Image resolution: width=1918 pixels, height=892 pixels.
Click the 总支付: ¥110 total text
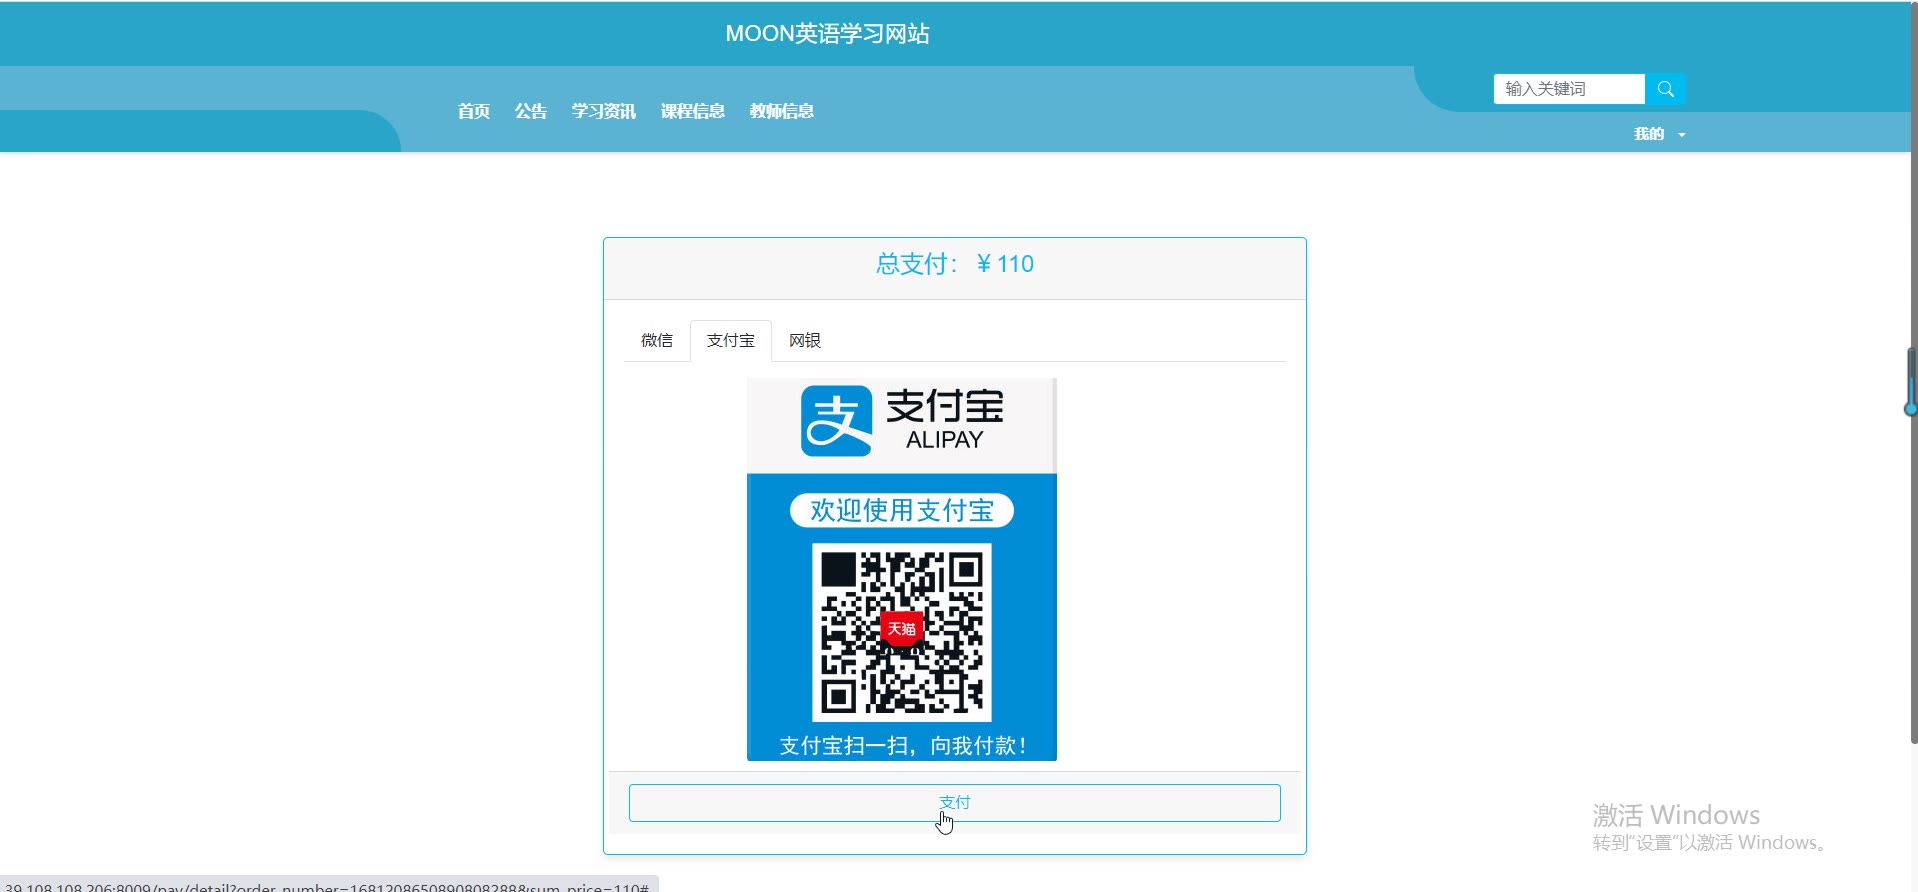pyautogui.click(x=955, y=264)
